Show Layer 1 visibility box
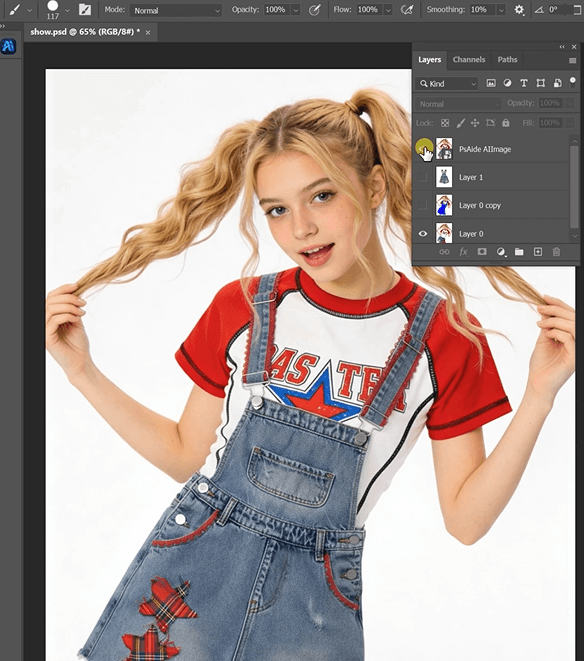 [x=423, y=177]
